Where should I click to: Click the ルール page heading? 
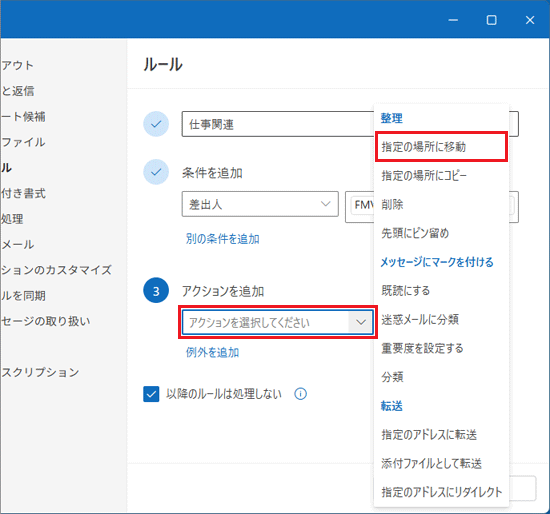click(163, 65)
